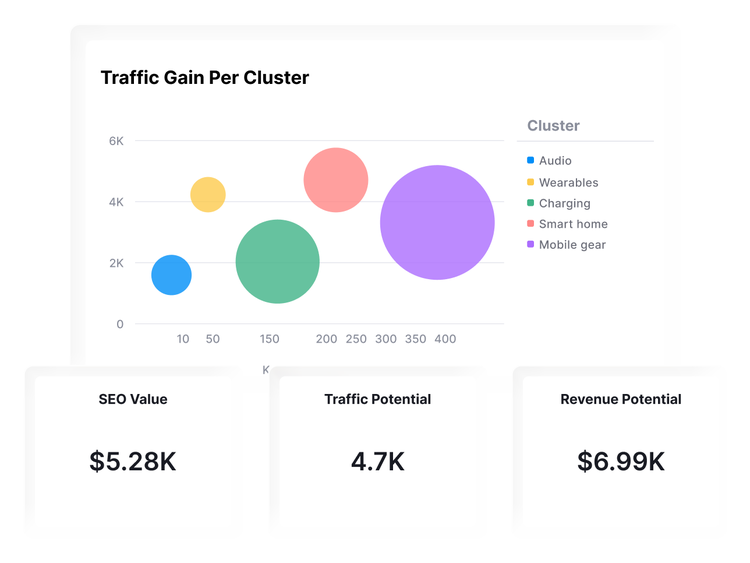The height and width of the screenshot is (563, 750).
Task: Toggle the Audio legend label
Action: [555, 161]
